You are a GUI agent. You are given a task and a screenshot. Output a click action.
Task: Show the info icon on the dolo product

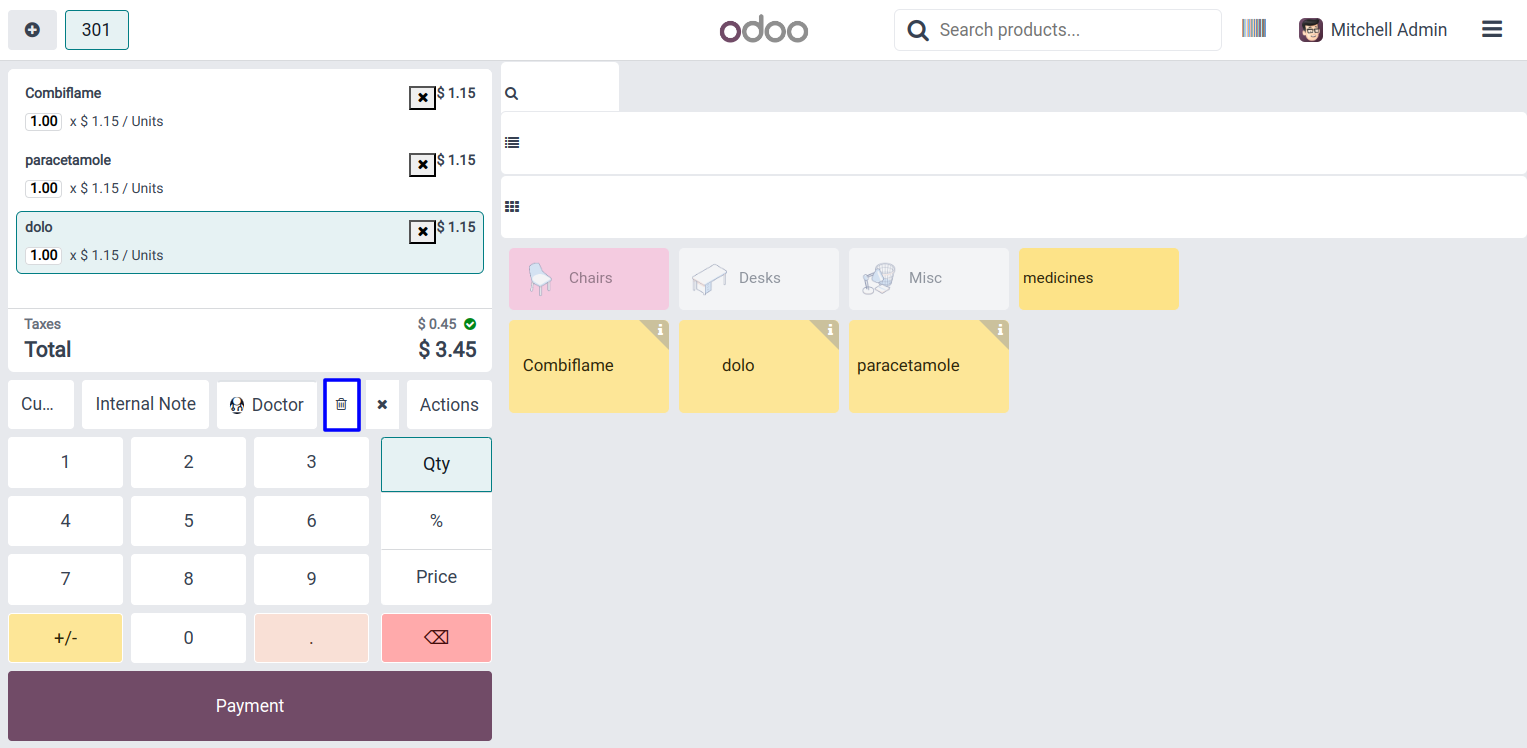pyautogui.click(x=830, y=330)
